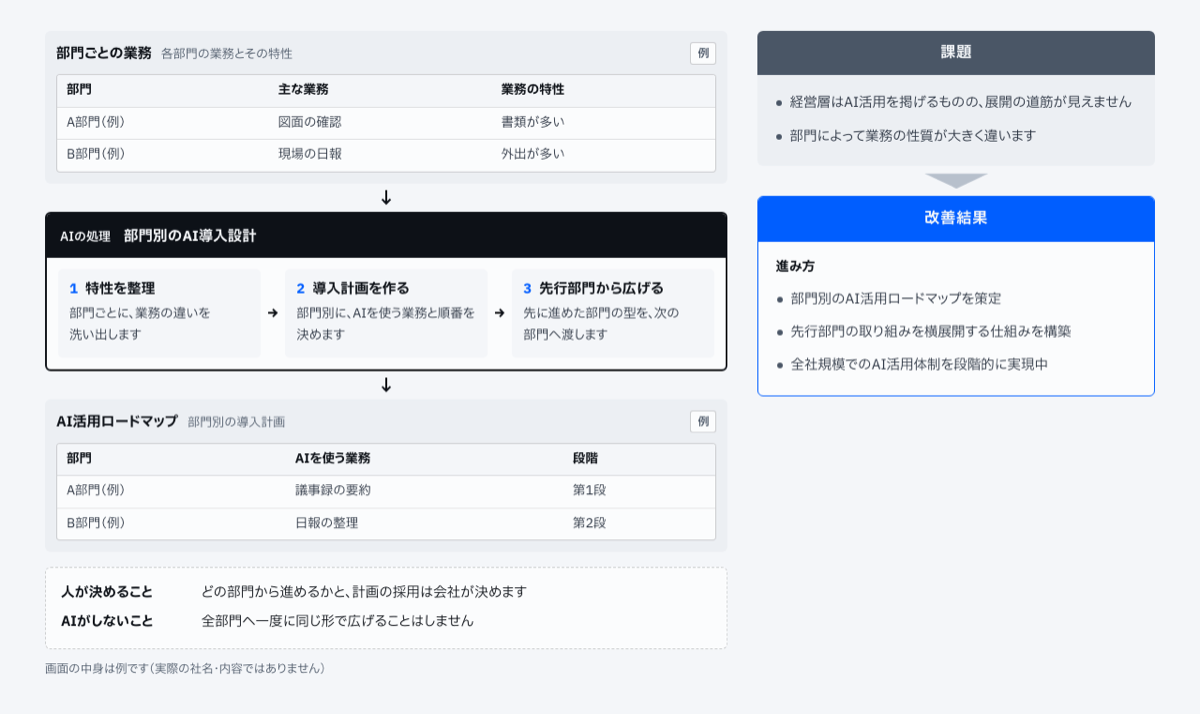Click the AIを使う業務 column header
This screenshot has width=1200, height=714.
[x=333, y=459]
